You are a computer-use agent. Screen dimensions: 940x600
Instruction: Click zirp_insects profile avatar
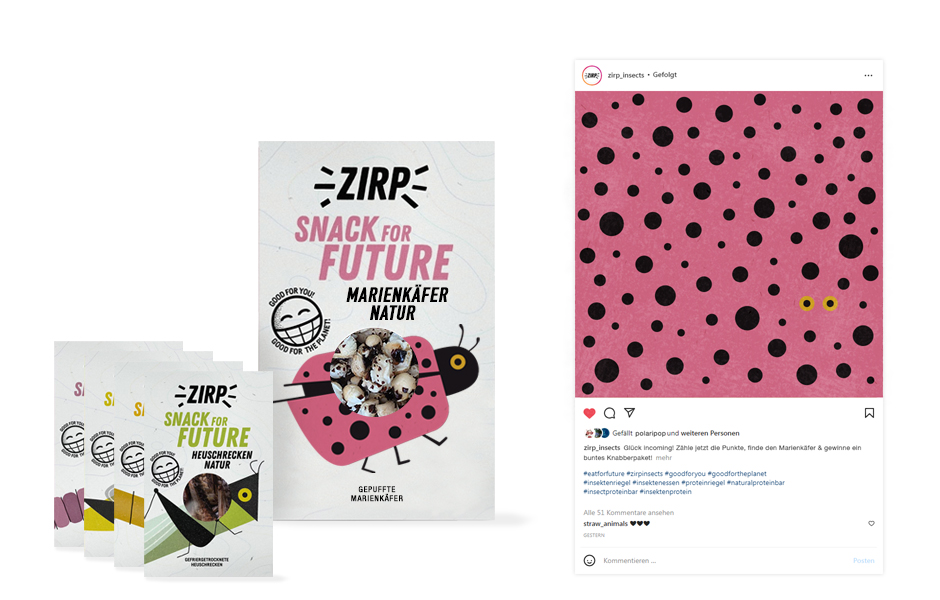[592, 76]
